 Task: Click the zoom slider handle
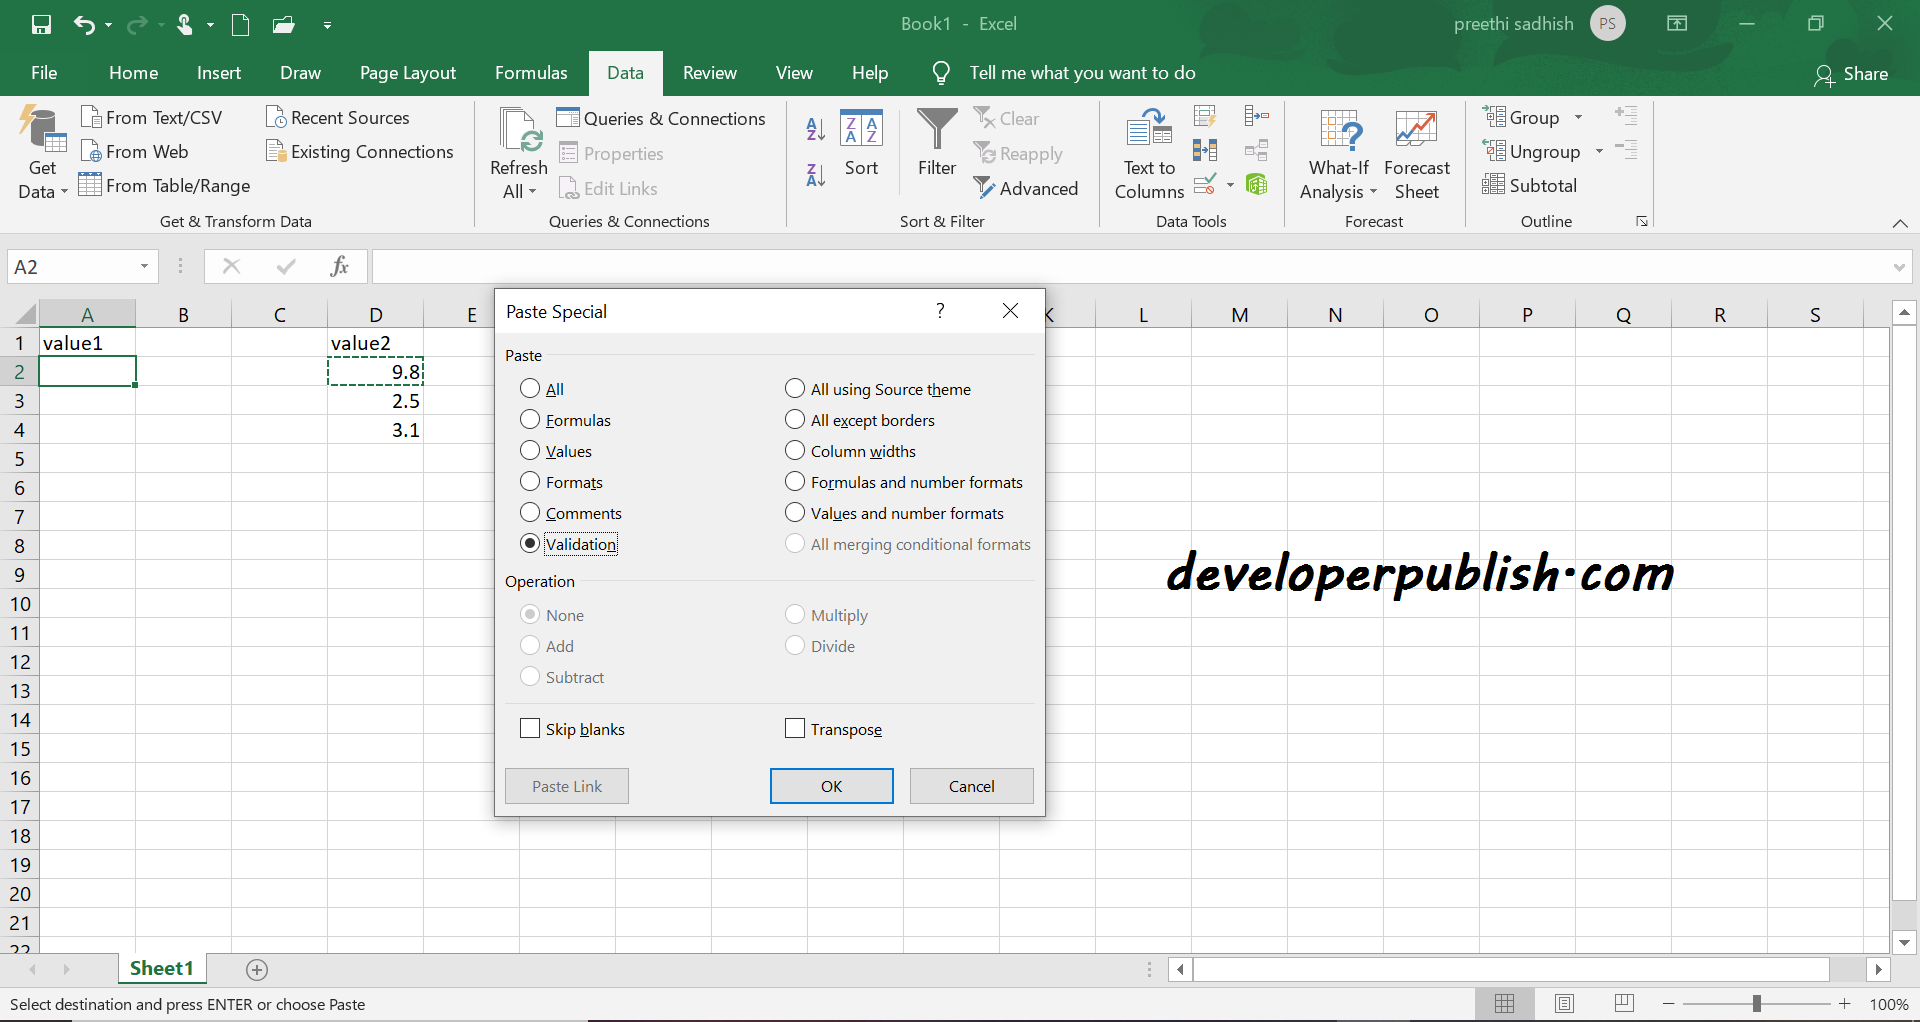pos(1756,1003)
